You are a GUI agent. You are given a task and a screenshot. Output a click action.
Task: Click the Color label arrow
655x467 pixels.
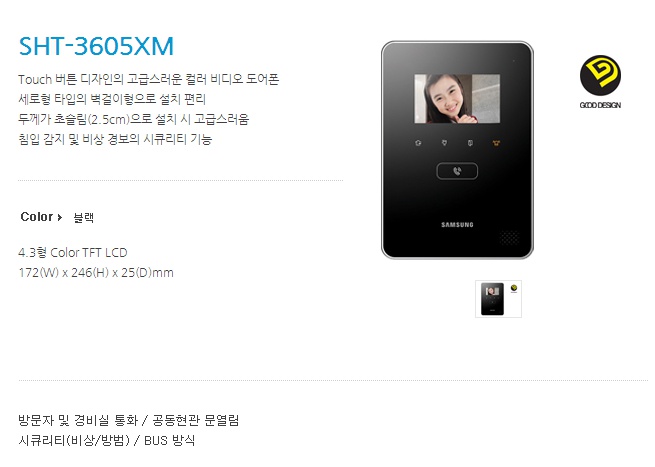[60, 217]
